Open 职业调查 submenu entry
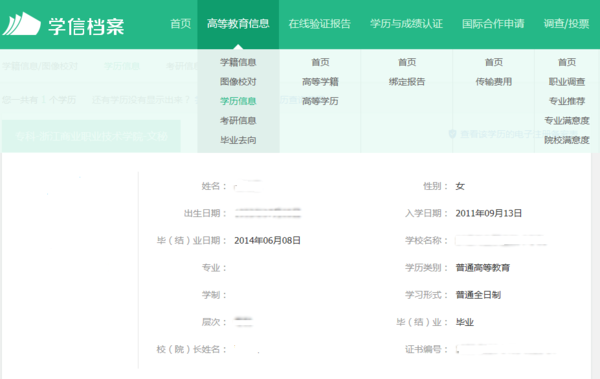 click(567, 82)
